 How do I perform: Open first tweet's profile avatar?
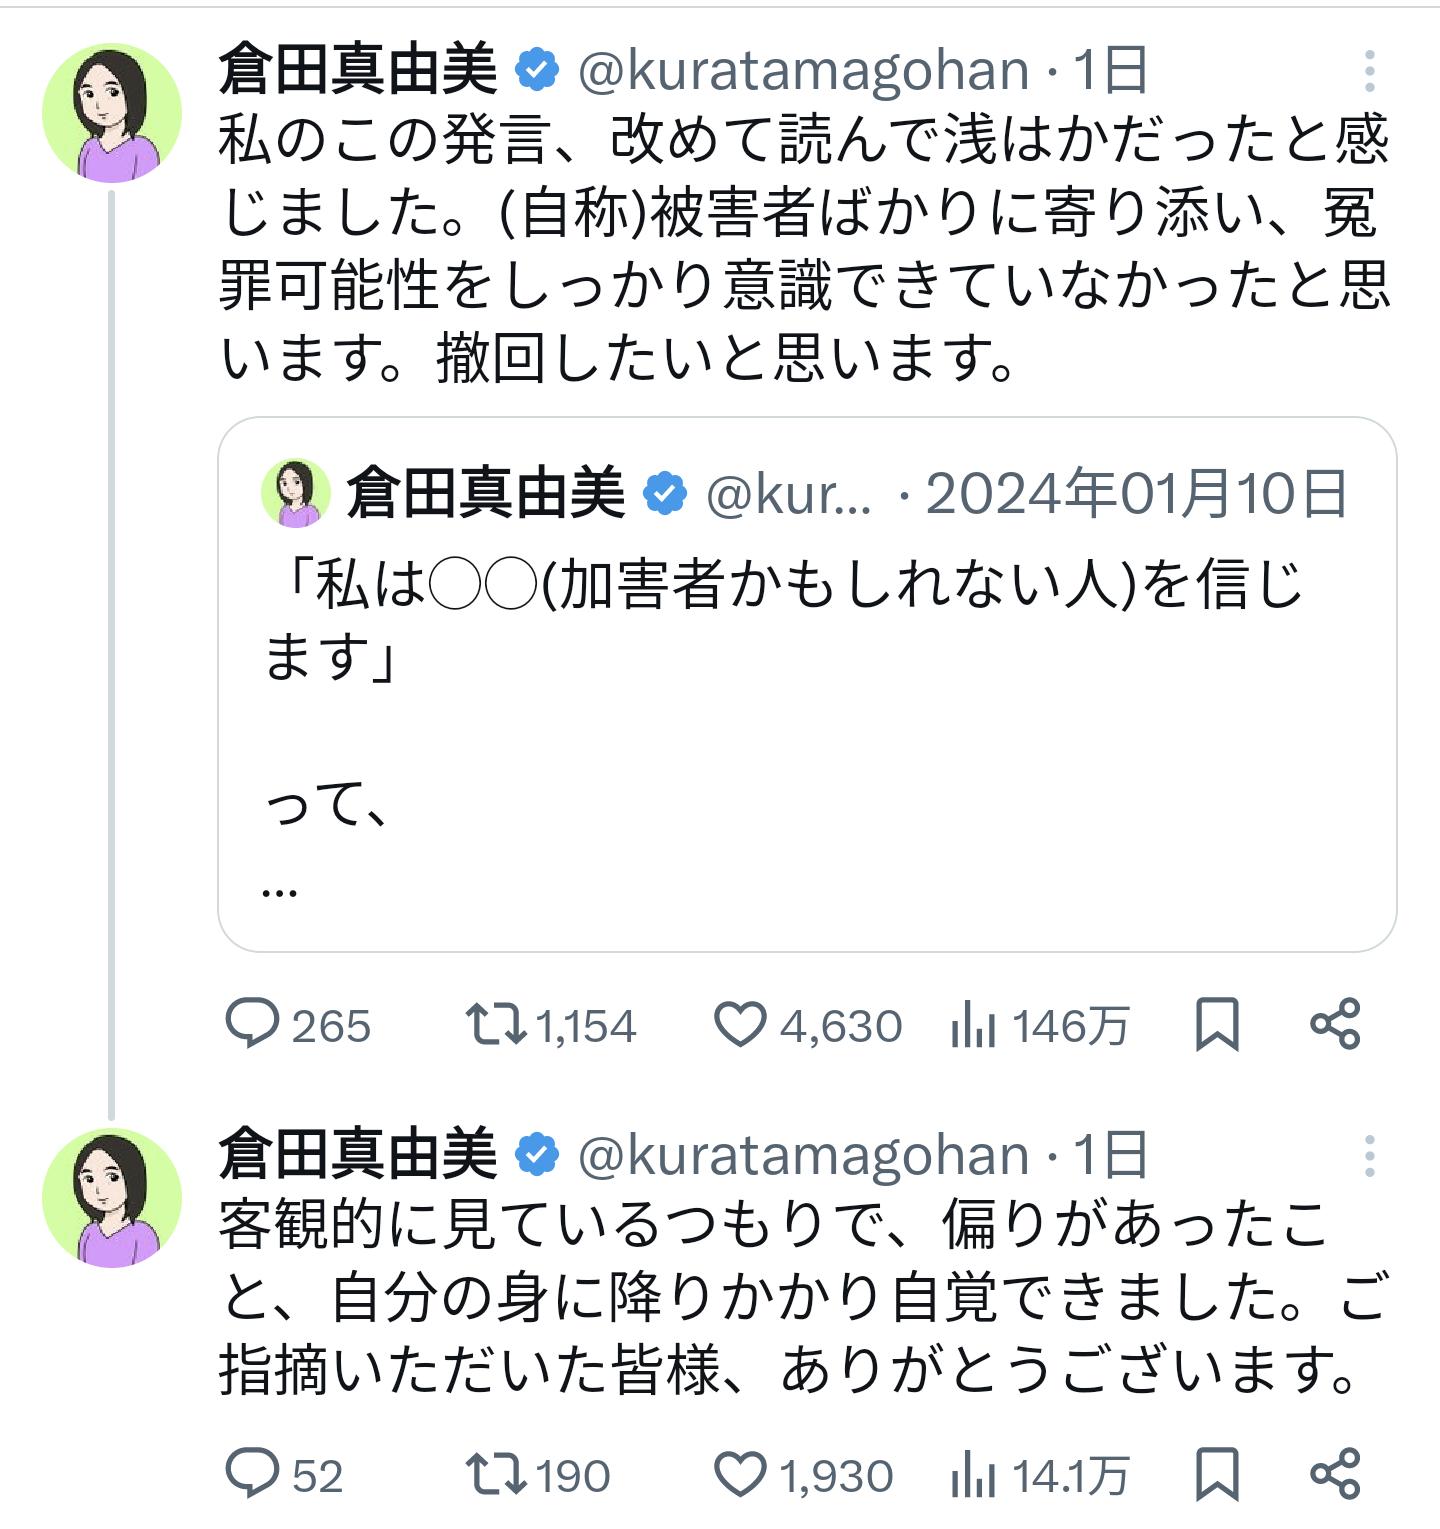[x=112, y=113]
